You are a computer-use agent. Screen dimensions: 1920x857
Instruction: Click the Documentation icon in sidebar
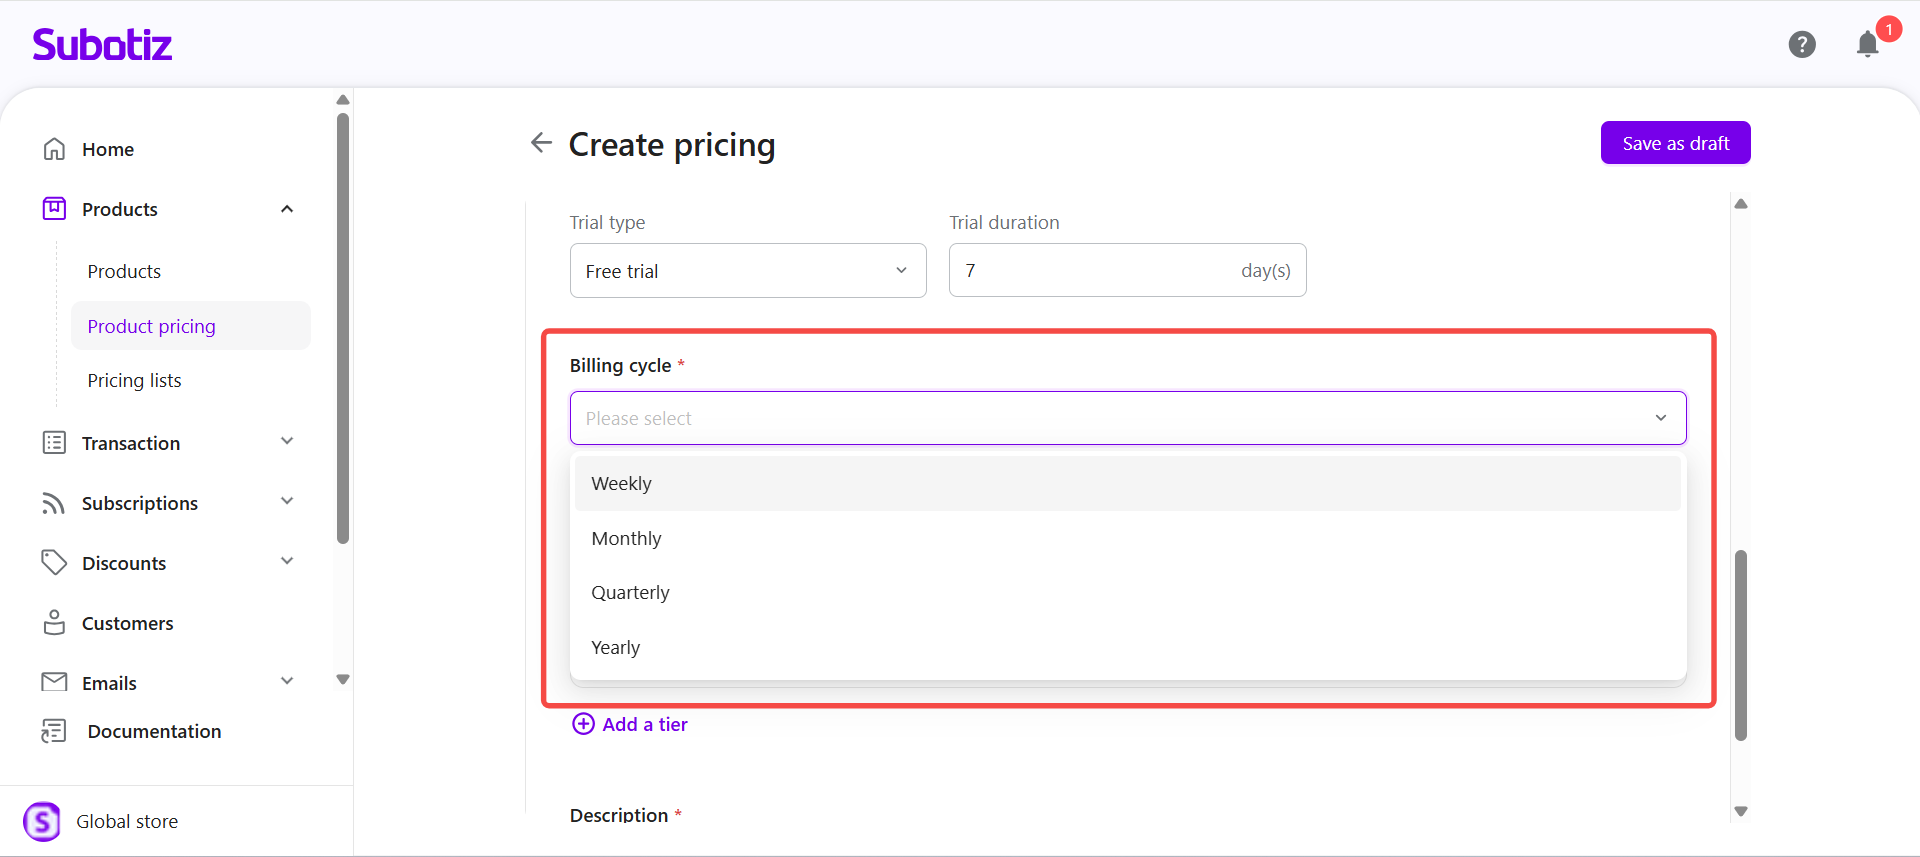click(54, 731)
